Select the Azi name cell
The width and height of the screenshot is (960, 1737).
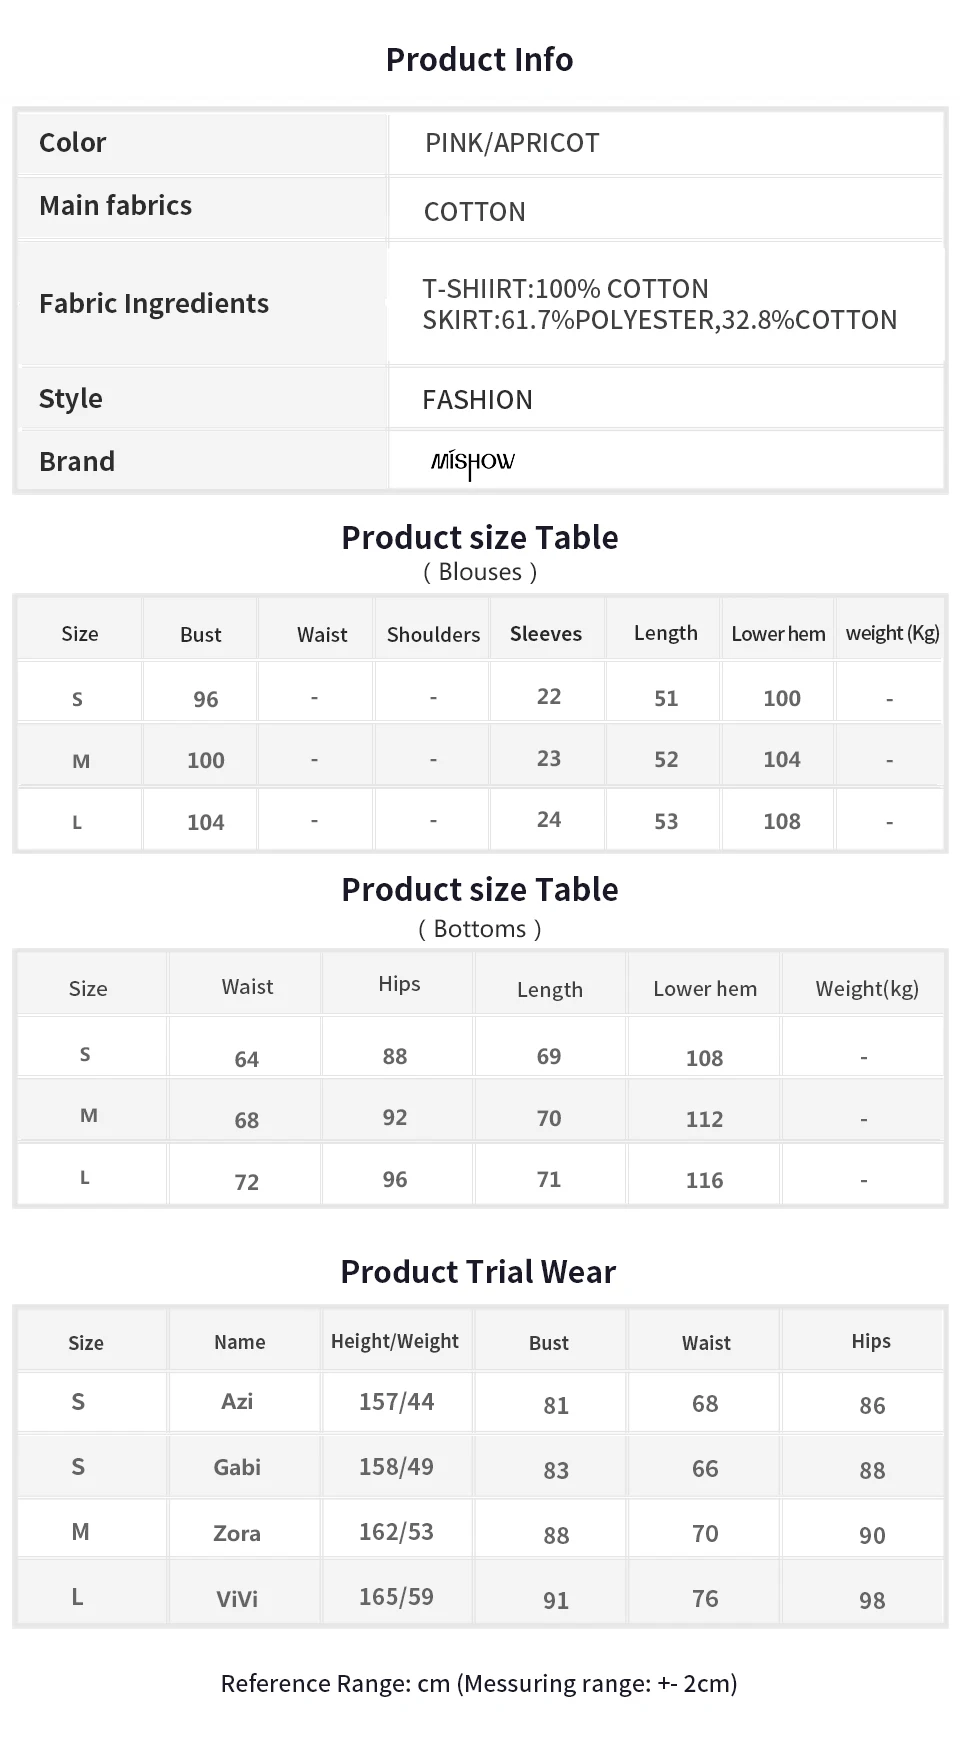click(x=237, y=1401)
